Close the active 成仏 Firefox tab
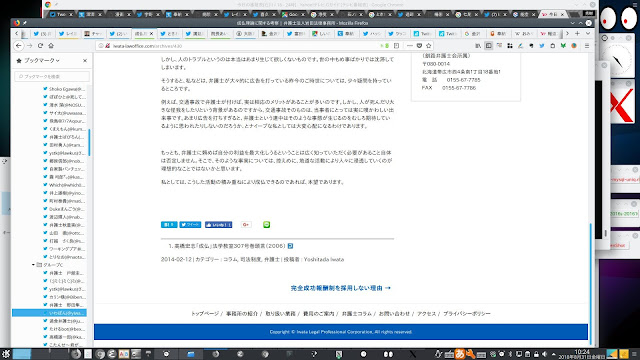 click(x=151, y=33)
